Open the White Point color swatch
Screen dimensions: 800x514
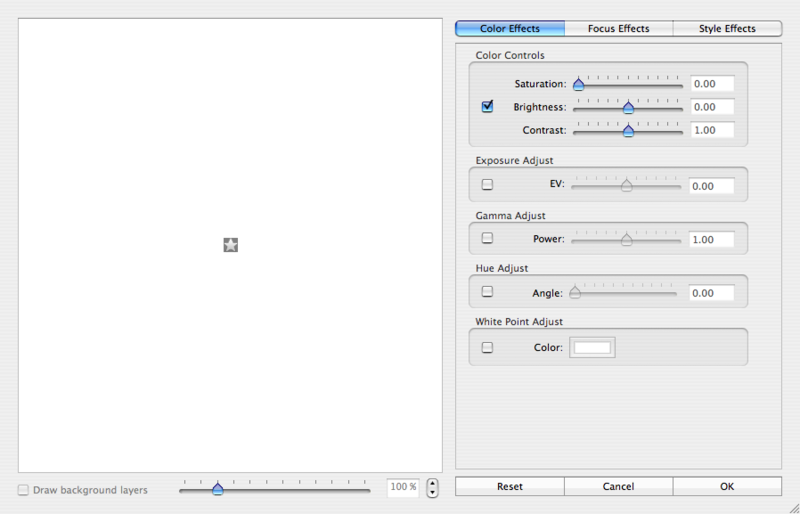[x=592, y=348]
